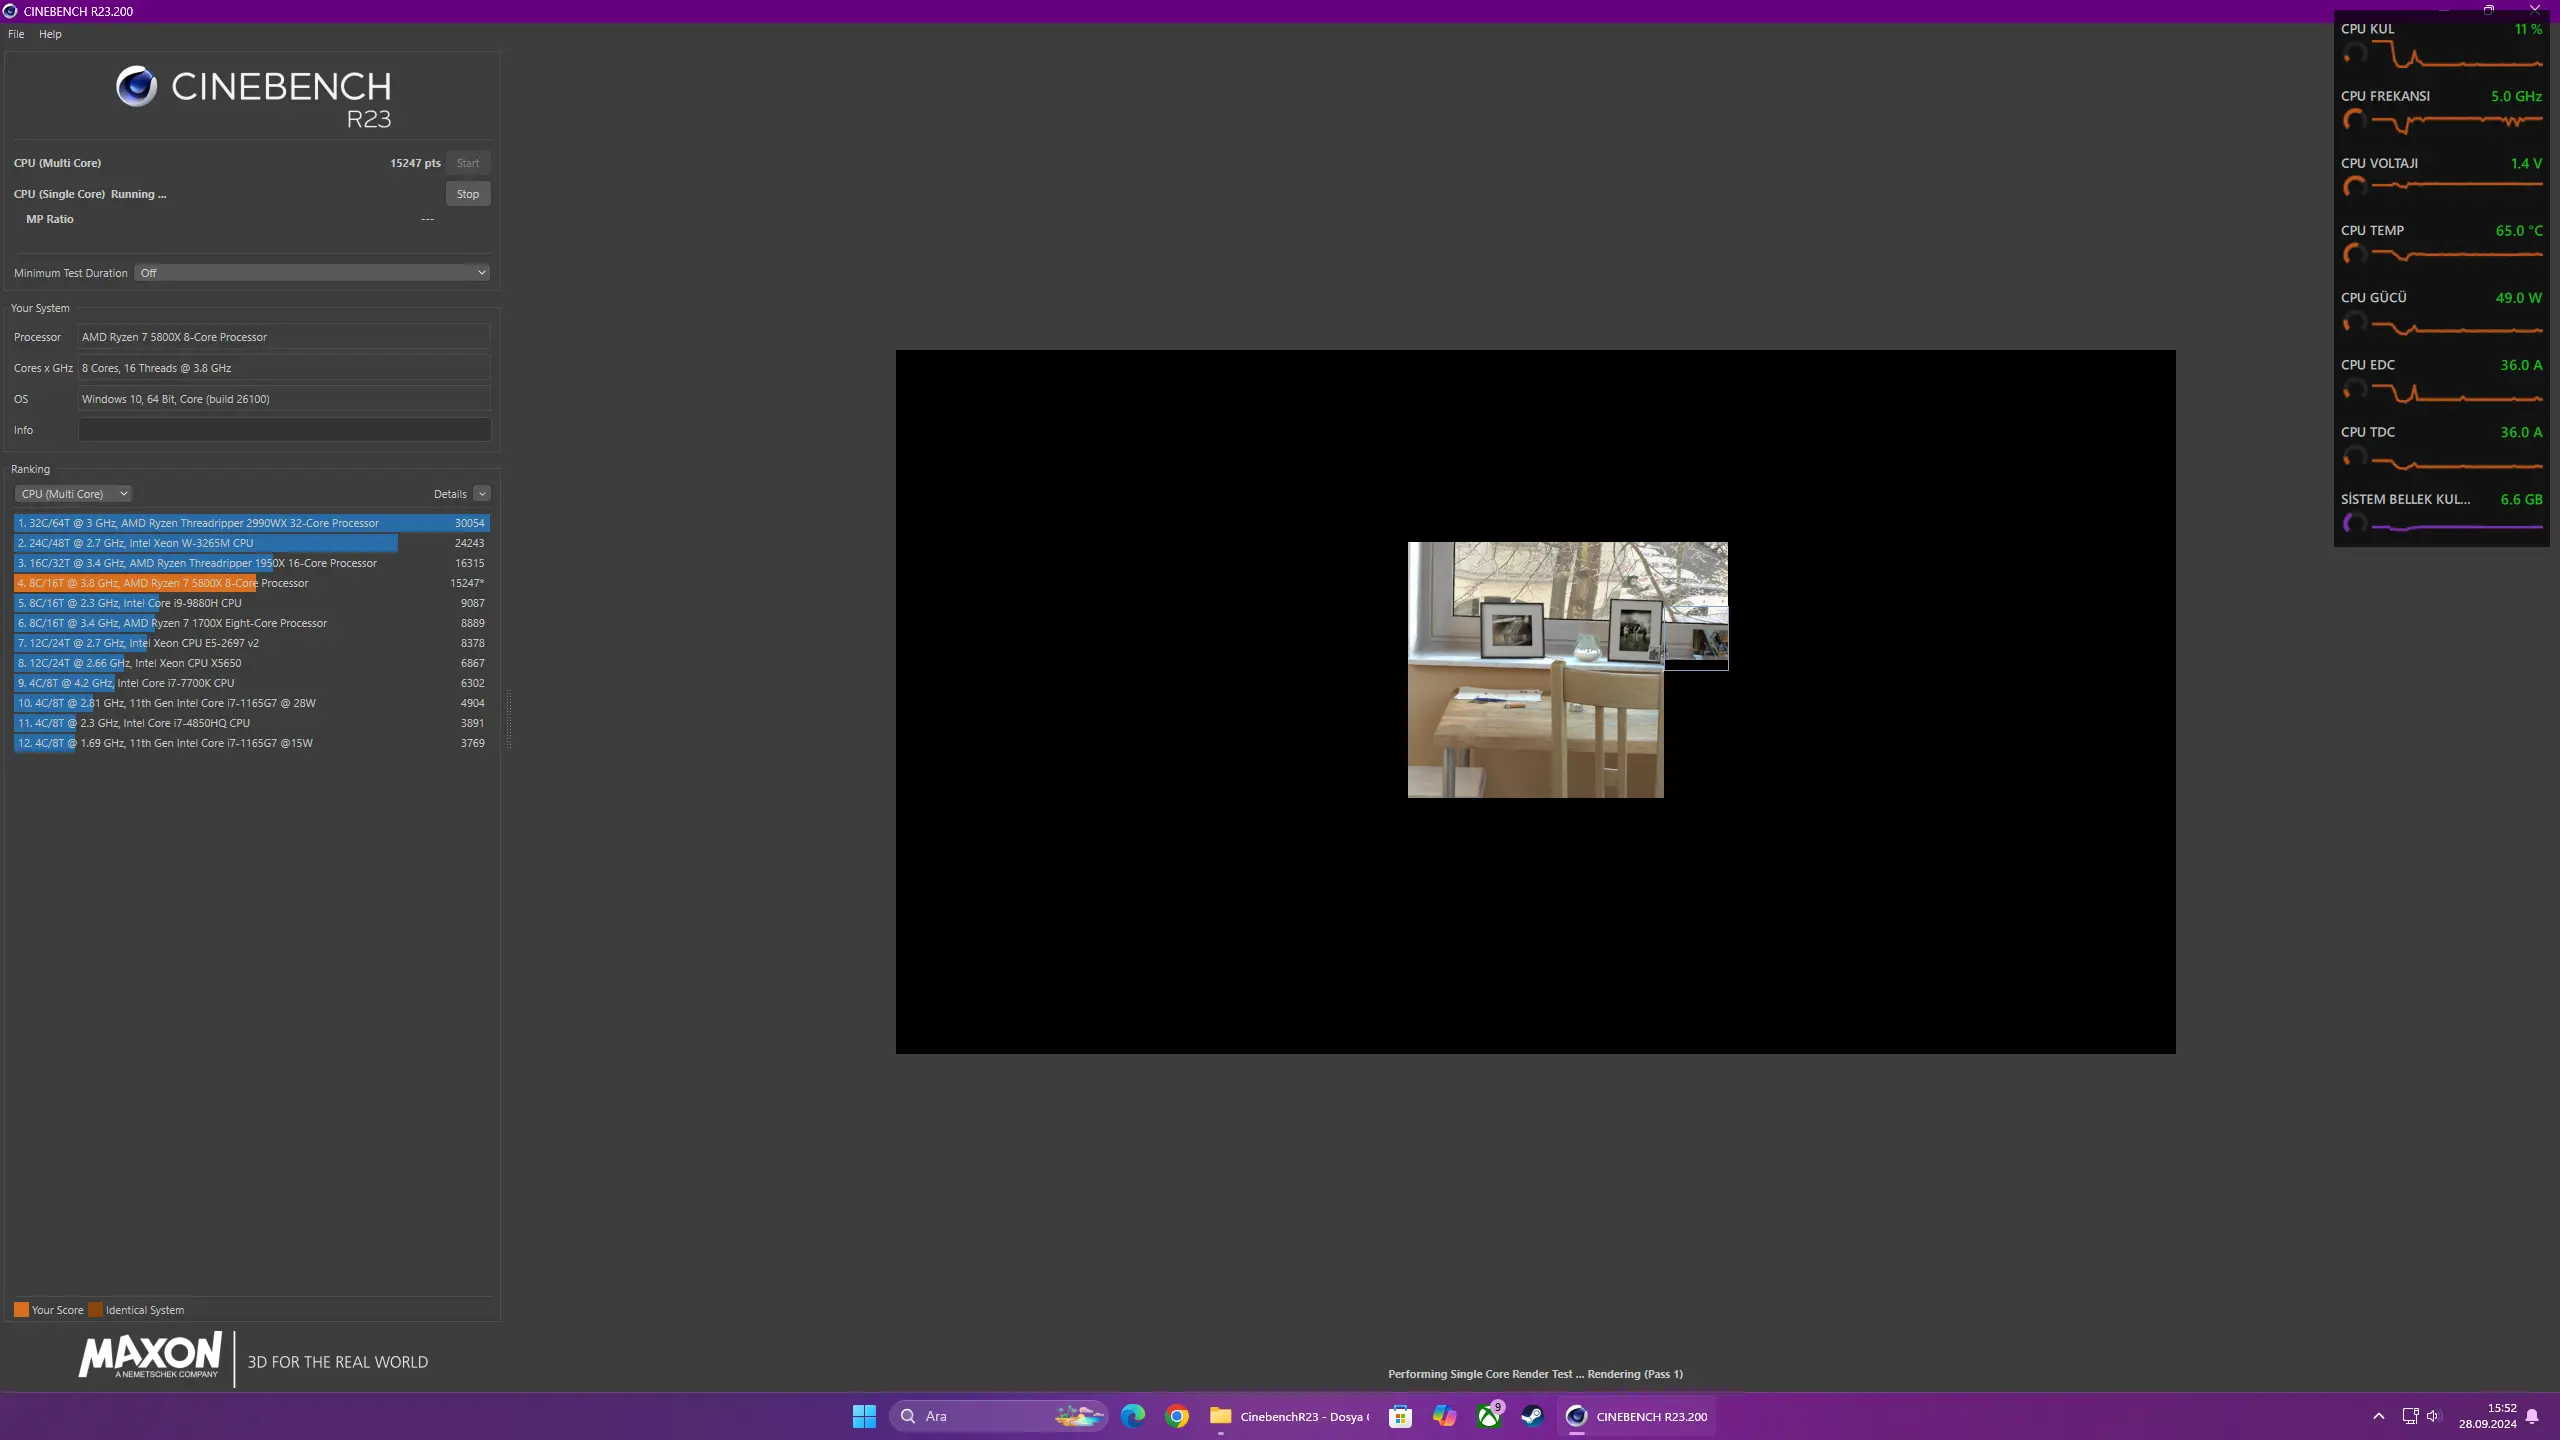
Task: Click CPU TEMP gauge icon
Action: [x=2355, y=255]
